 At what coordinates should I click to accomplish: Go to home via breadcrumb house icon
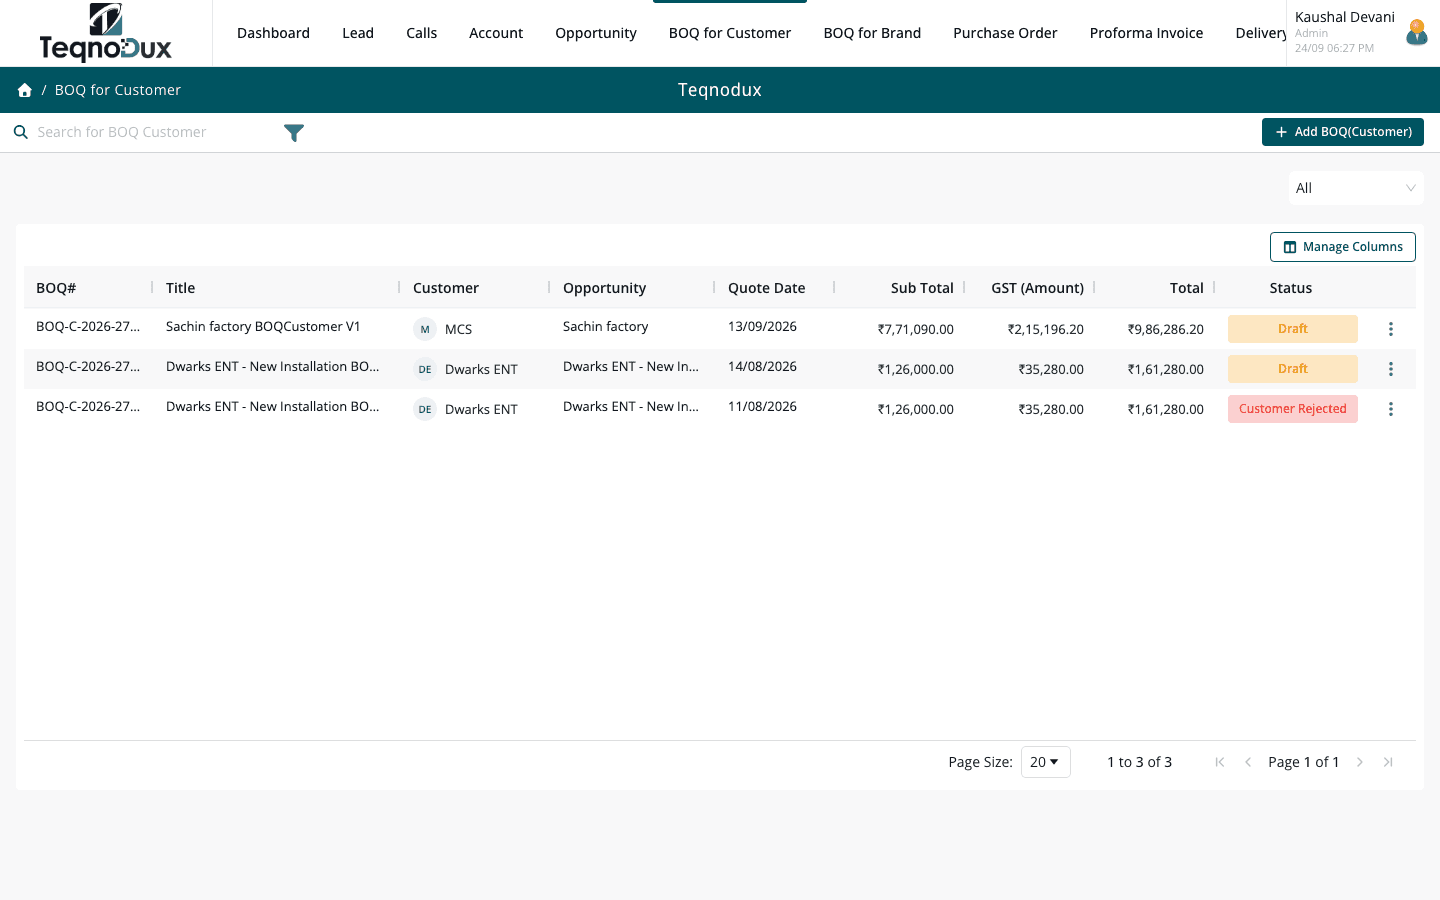click(25, 90)
